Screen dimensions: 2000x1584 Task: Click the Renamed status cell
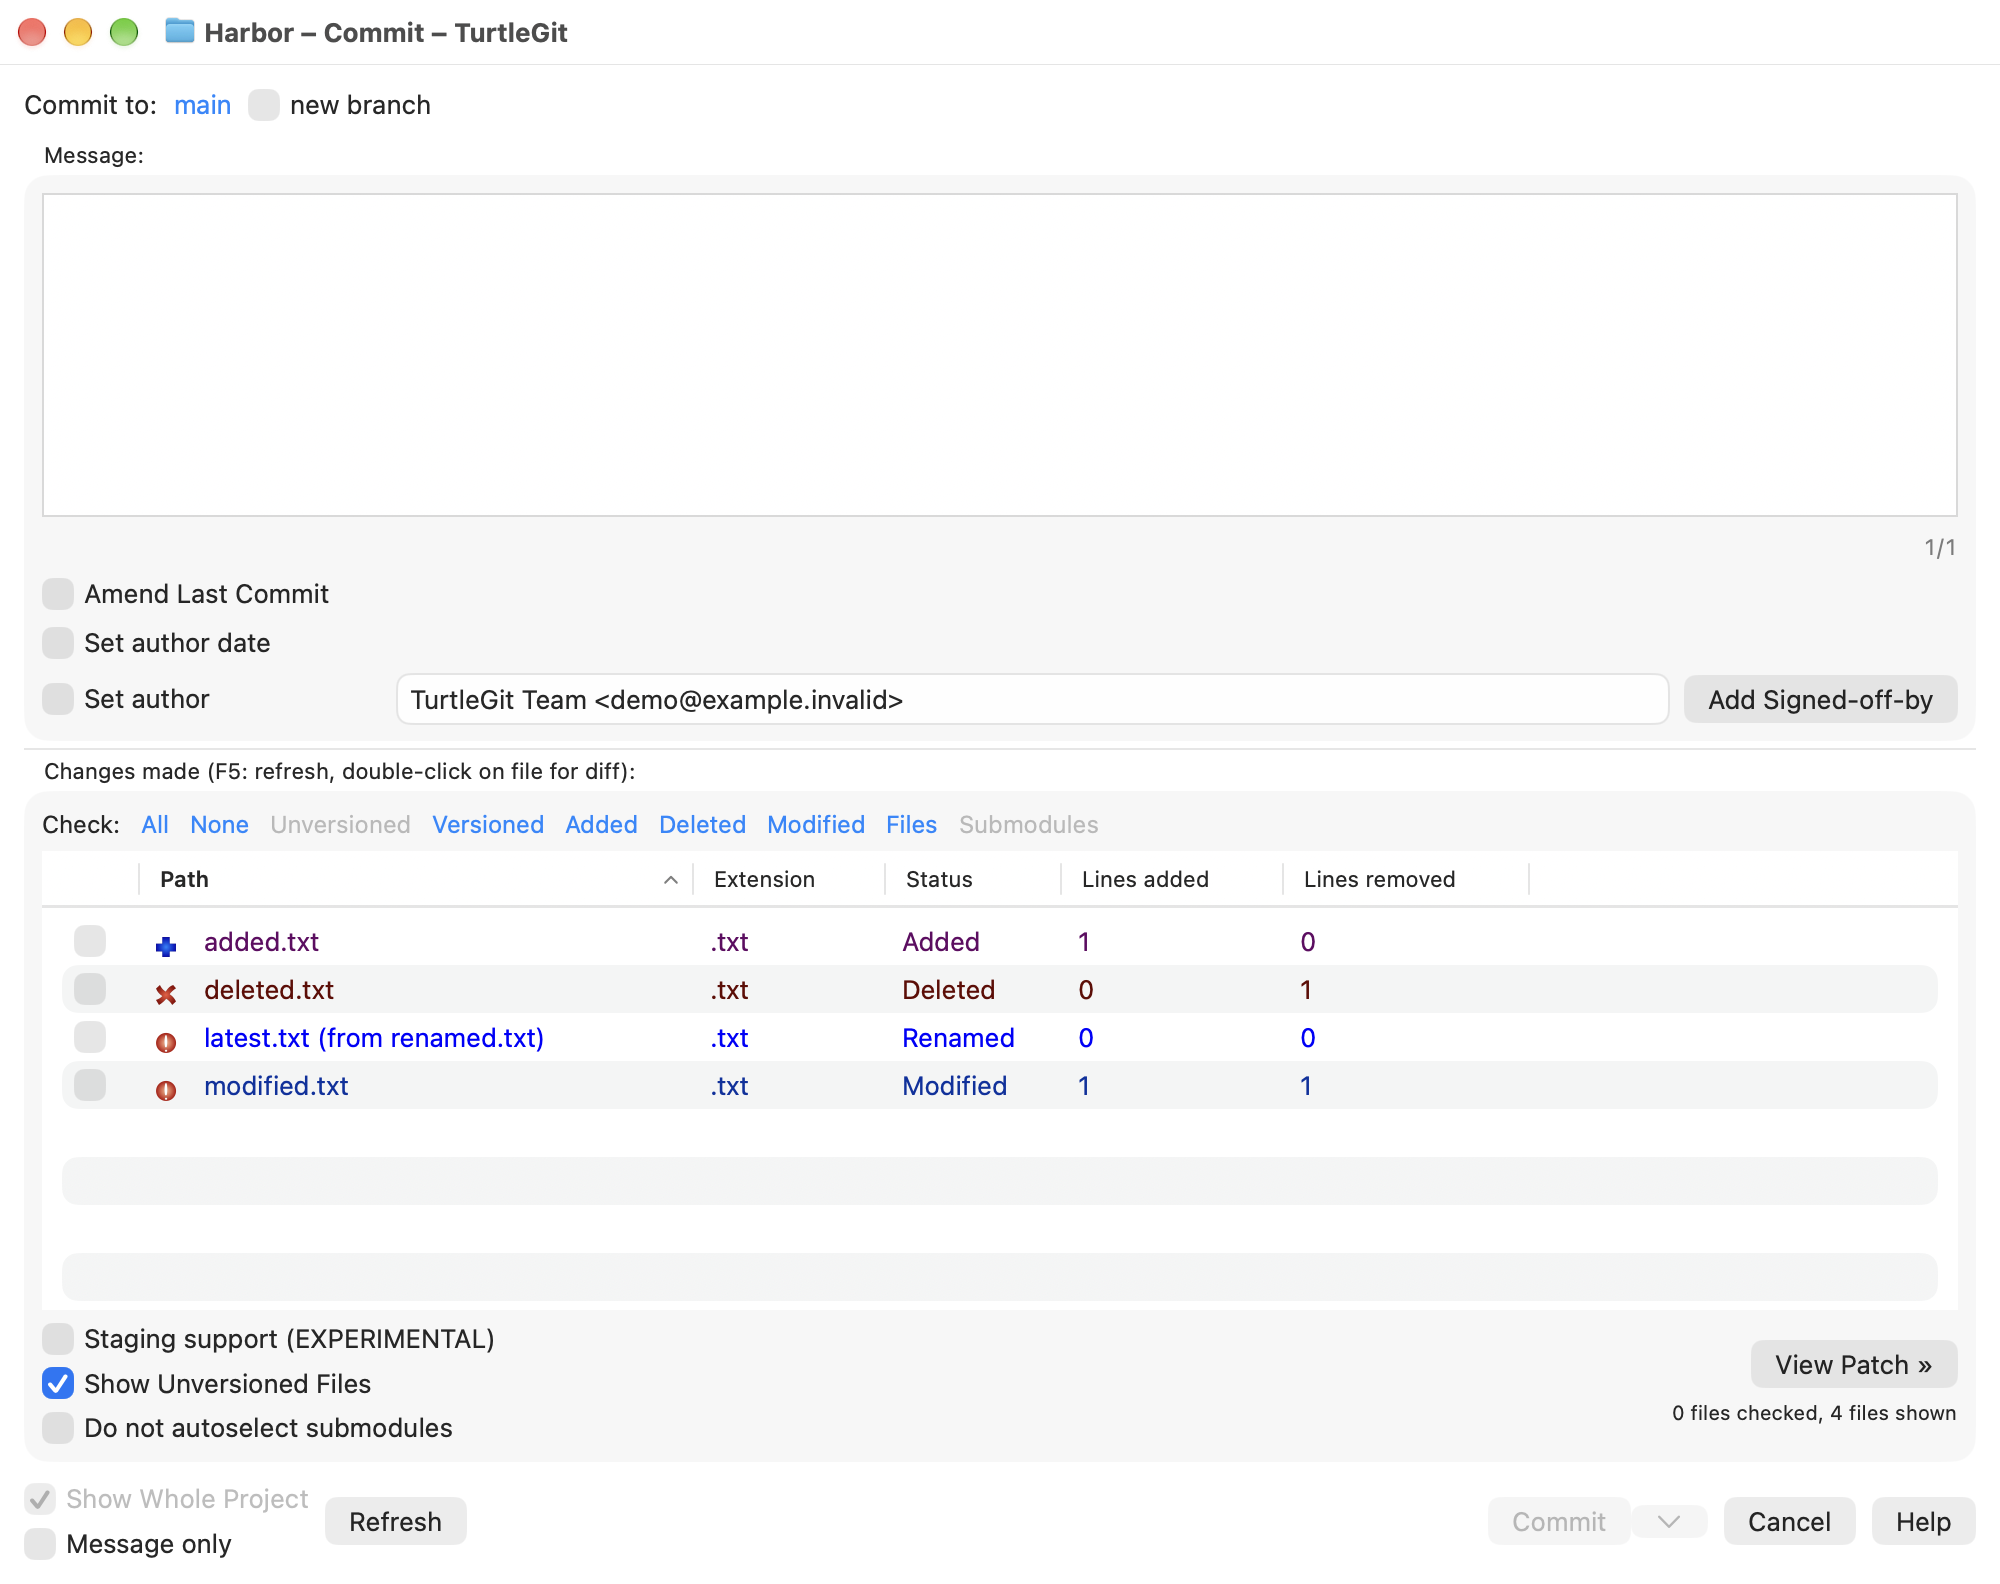click(x=958, y=1038)
